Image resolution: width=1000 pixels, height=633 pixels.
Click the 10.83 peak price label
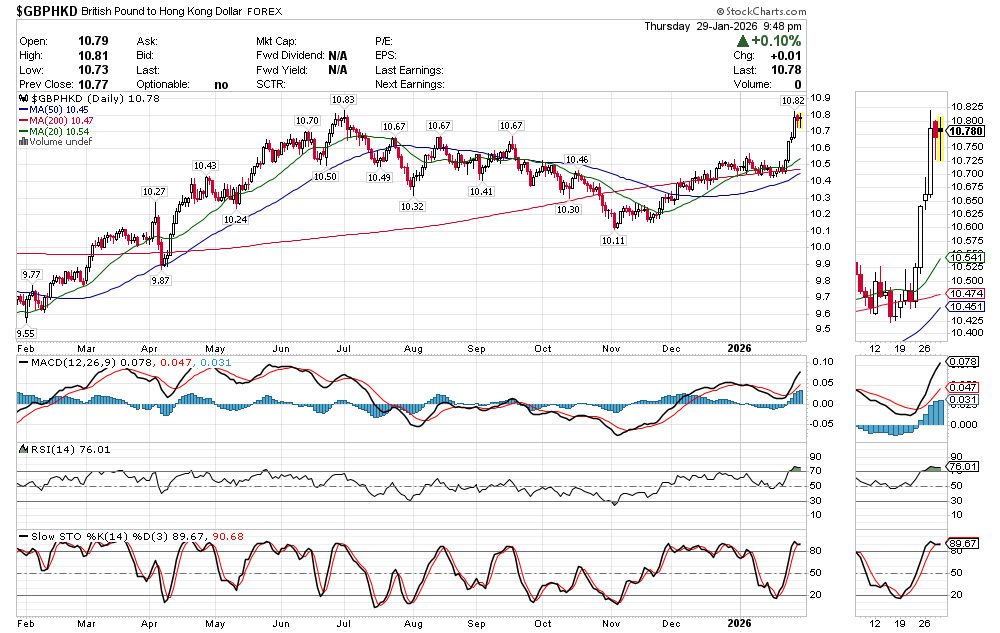(x=343, y=100)
